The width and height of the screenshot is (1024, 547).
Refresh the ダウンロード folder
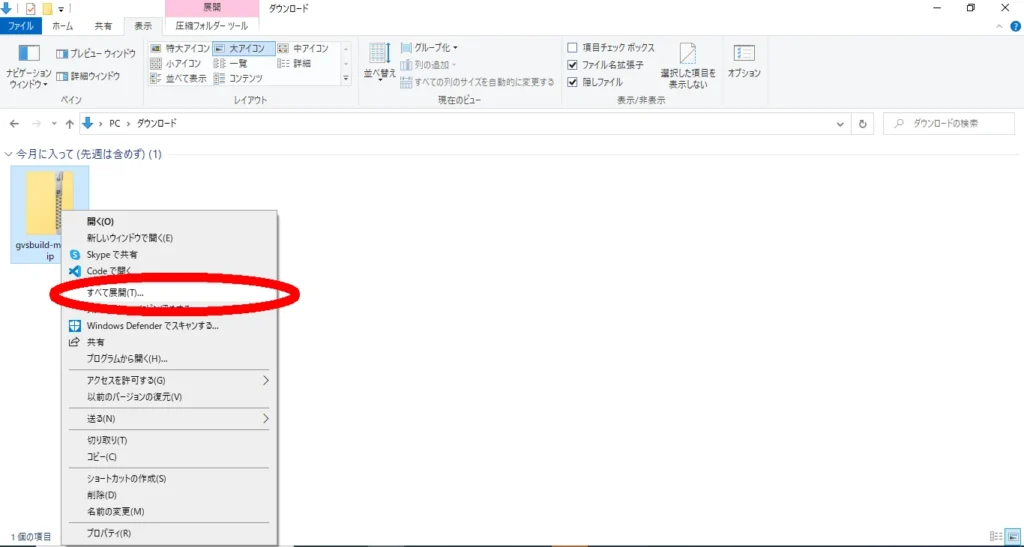tap(863, 124)
